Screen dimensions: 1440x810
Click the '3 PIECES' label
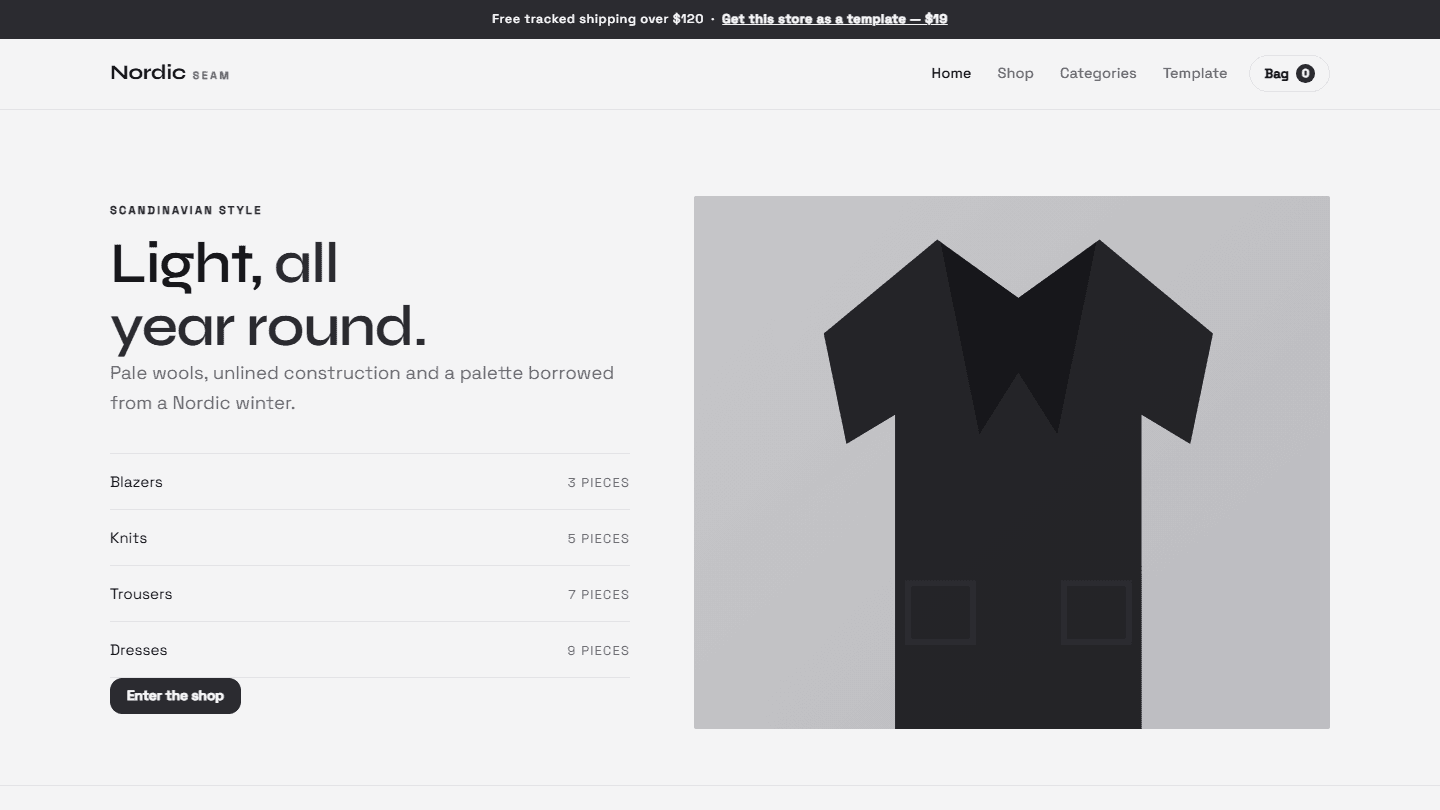point(598,483)
